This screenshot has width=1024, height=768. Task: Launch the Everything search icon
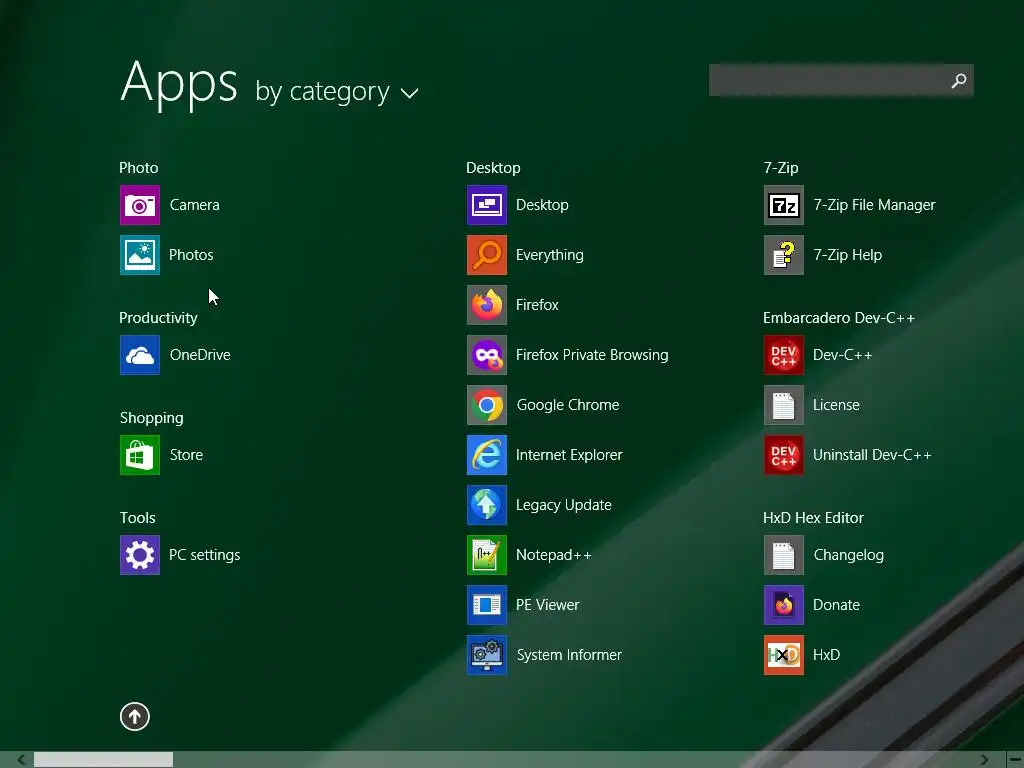point(487,255)
